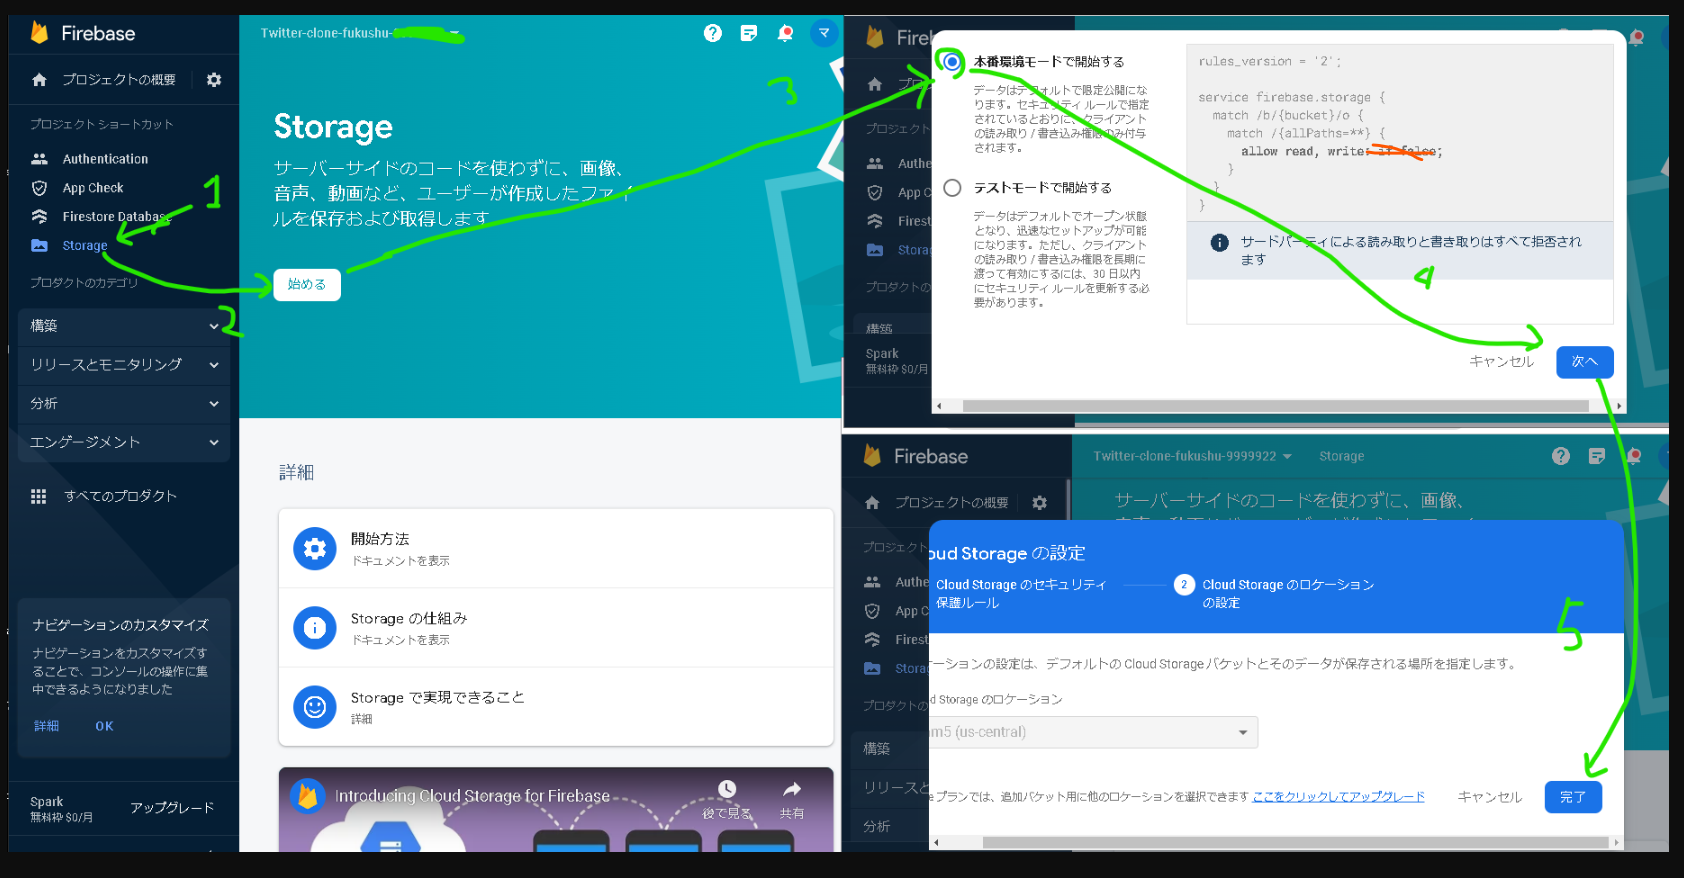Image resolution: width=1684 pixels, height=878 pixels.
Task: Click 完了 button in location dialog
Action: tap(1573, 797)
